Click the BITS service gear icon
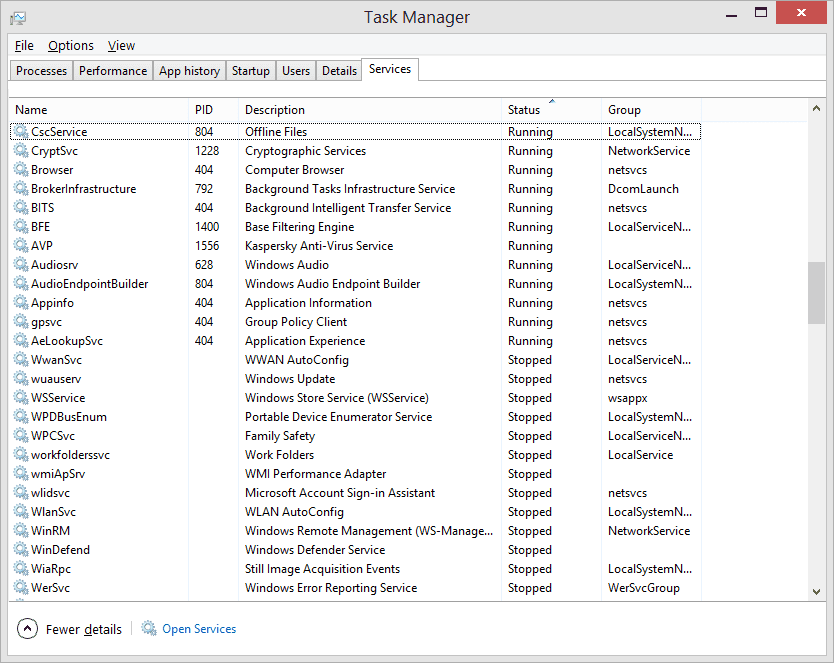Image resolution: width=834 pixels, height=663 pixels. (20, 208)
